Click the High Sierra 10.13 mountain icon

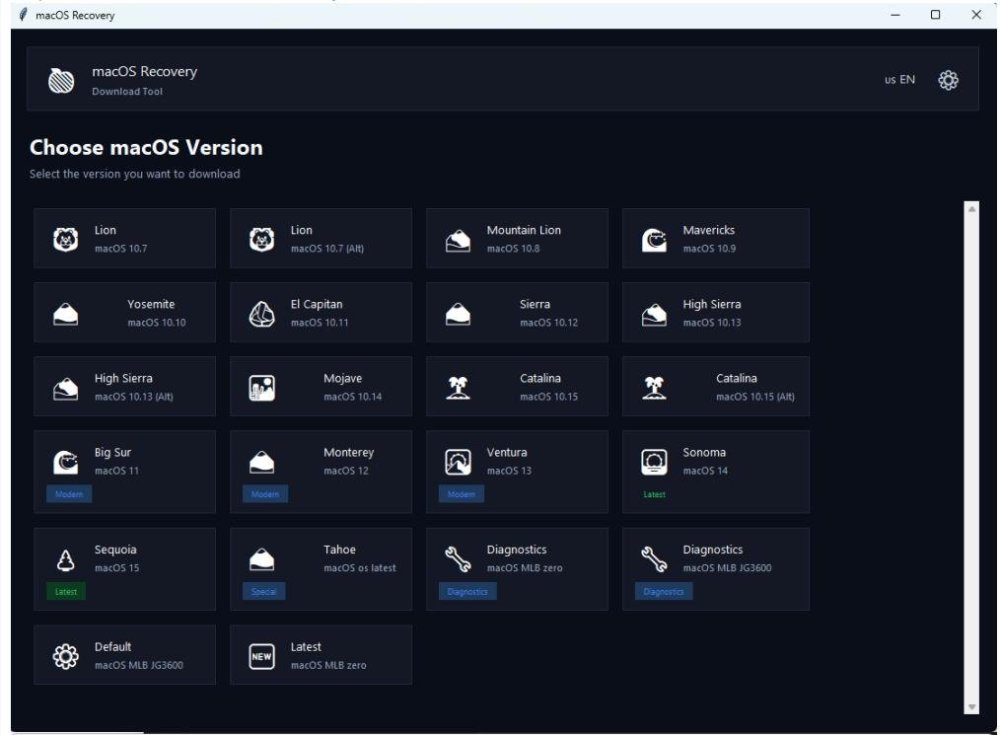point(654,315)
